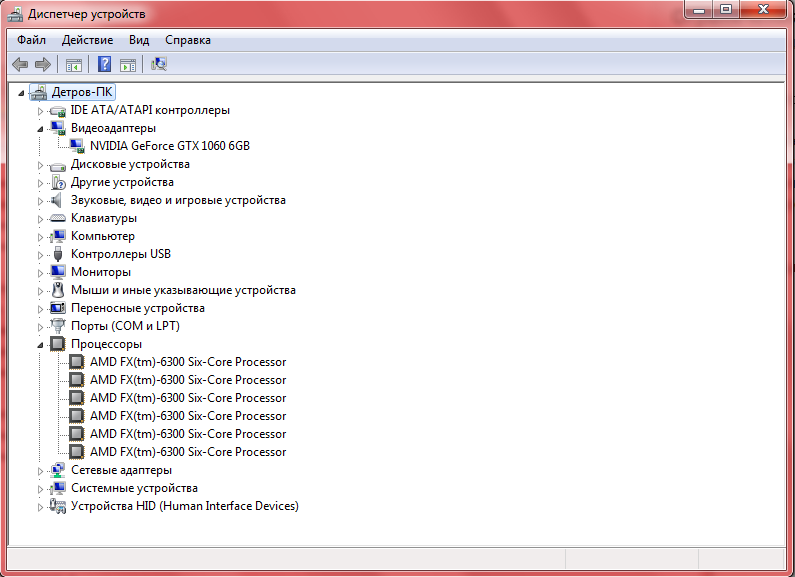The height and width of the screenshot is (577, 795).
Task: Click the Мониторы monitor icon
Action: tap(58, 272)
